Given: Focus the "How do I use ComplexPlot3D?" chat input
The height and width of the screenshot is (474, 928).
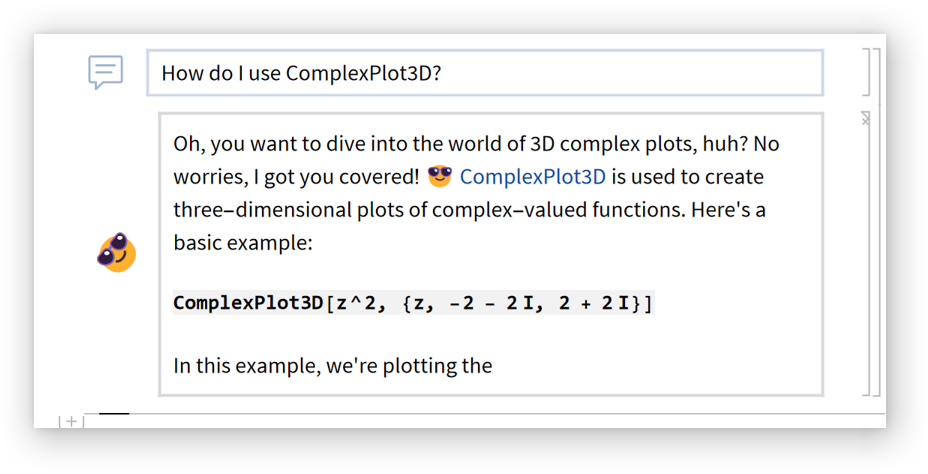Looking at the screenshot, I should coord(485,73).
